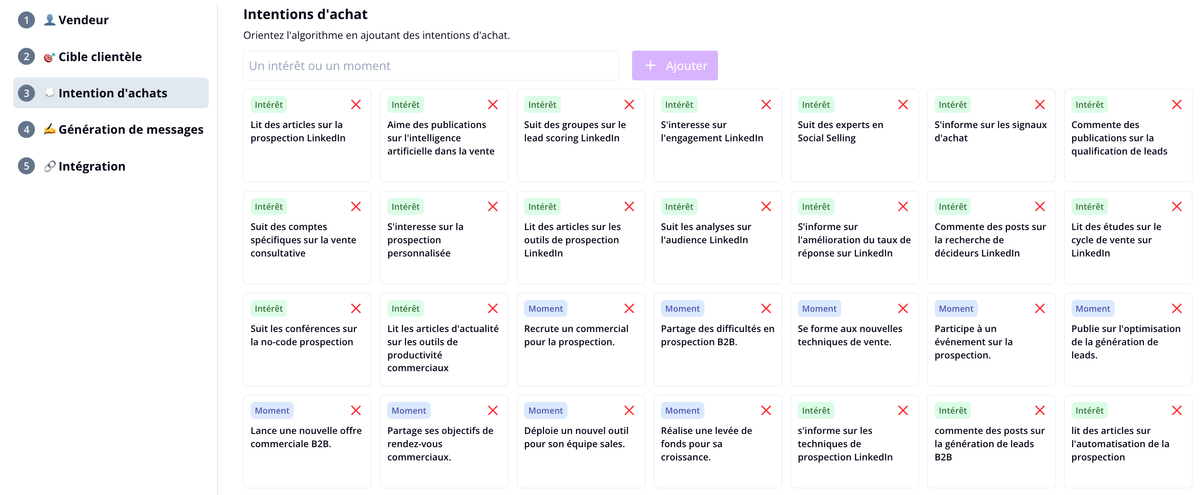Remove 'Lance une nouvelle offre commerciale B2B' card
The height and width of the screenshot is (495, 1200).
click(x=356, y=411)
